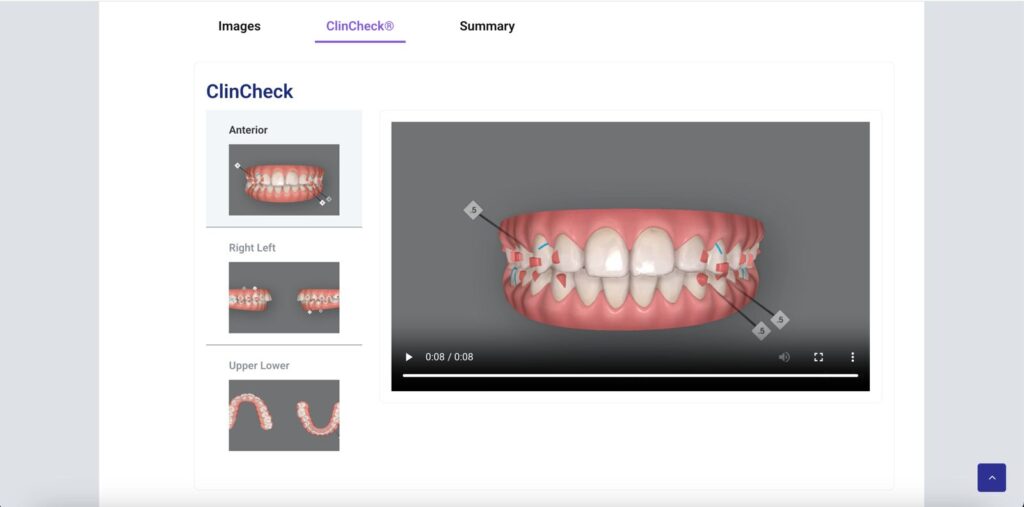The width and height of the screenshot is (1024, 507).
Task: Click the Anterior label text
Action: coord(248,130)
